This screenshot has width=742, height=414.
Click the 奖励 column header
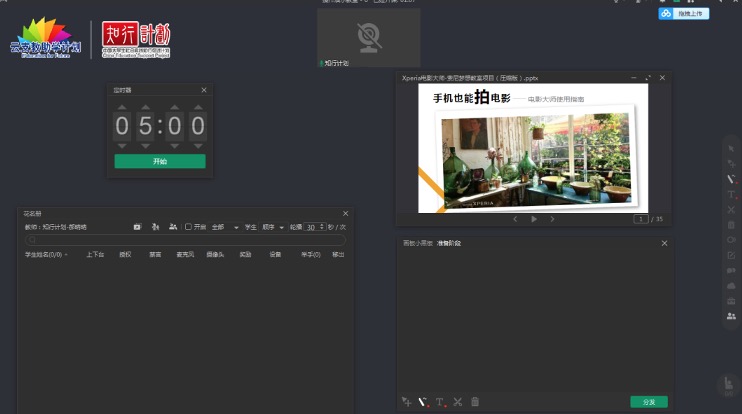[x=245, y=255]
